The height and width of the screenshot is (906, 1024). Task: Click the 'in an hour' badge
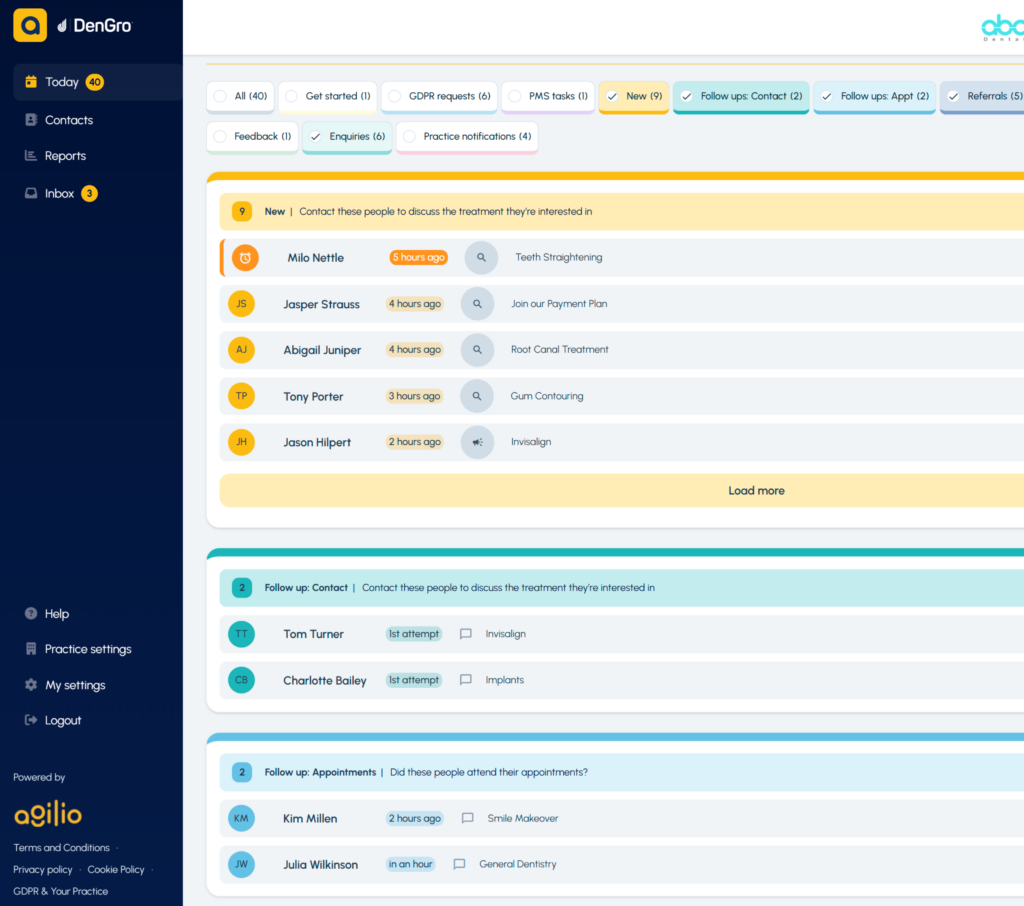410,864
